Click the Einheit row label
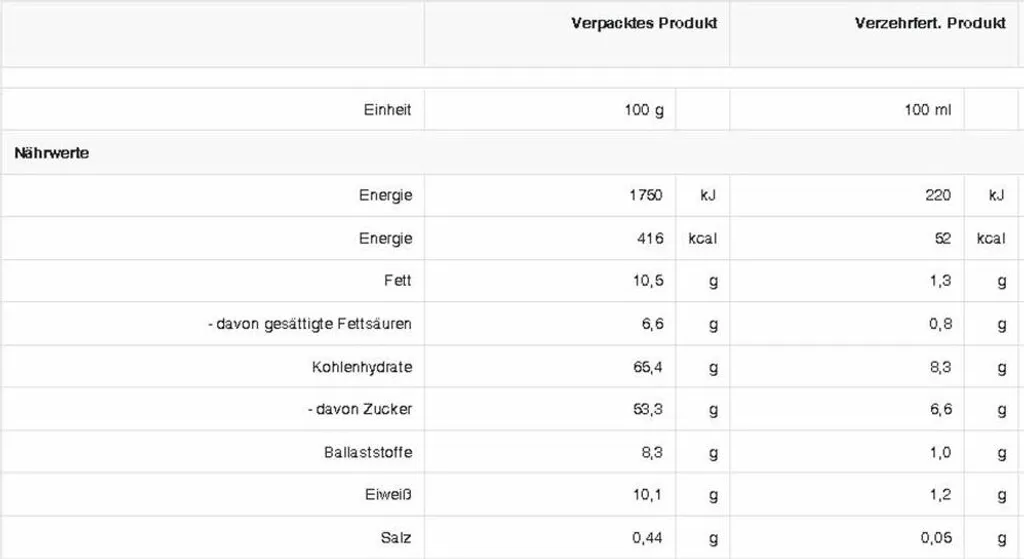Screen dimensions: 1024x559 [x=387, y=110]
